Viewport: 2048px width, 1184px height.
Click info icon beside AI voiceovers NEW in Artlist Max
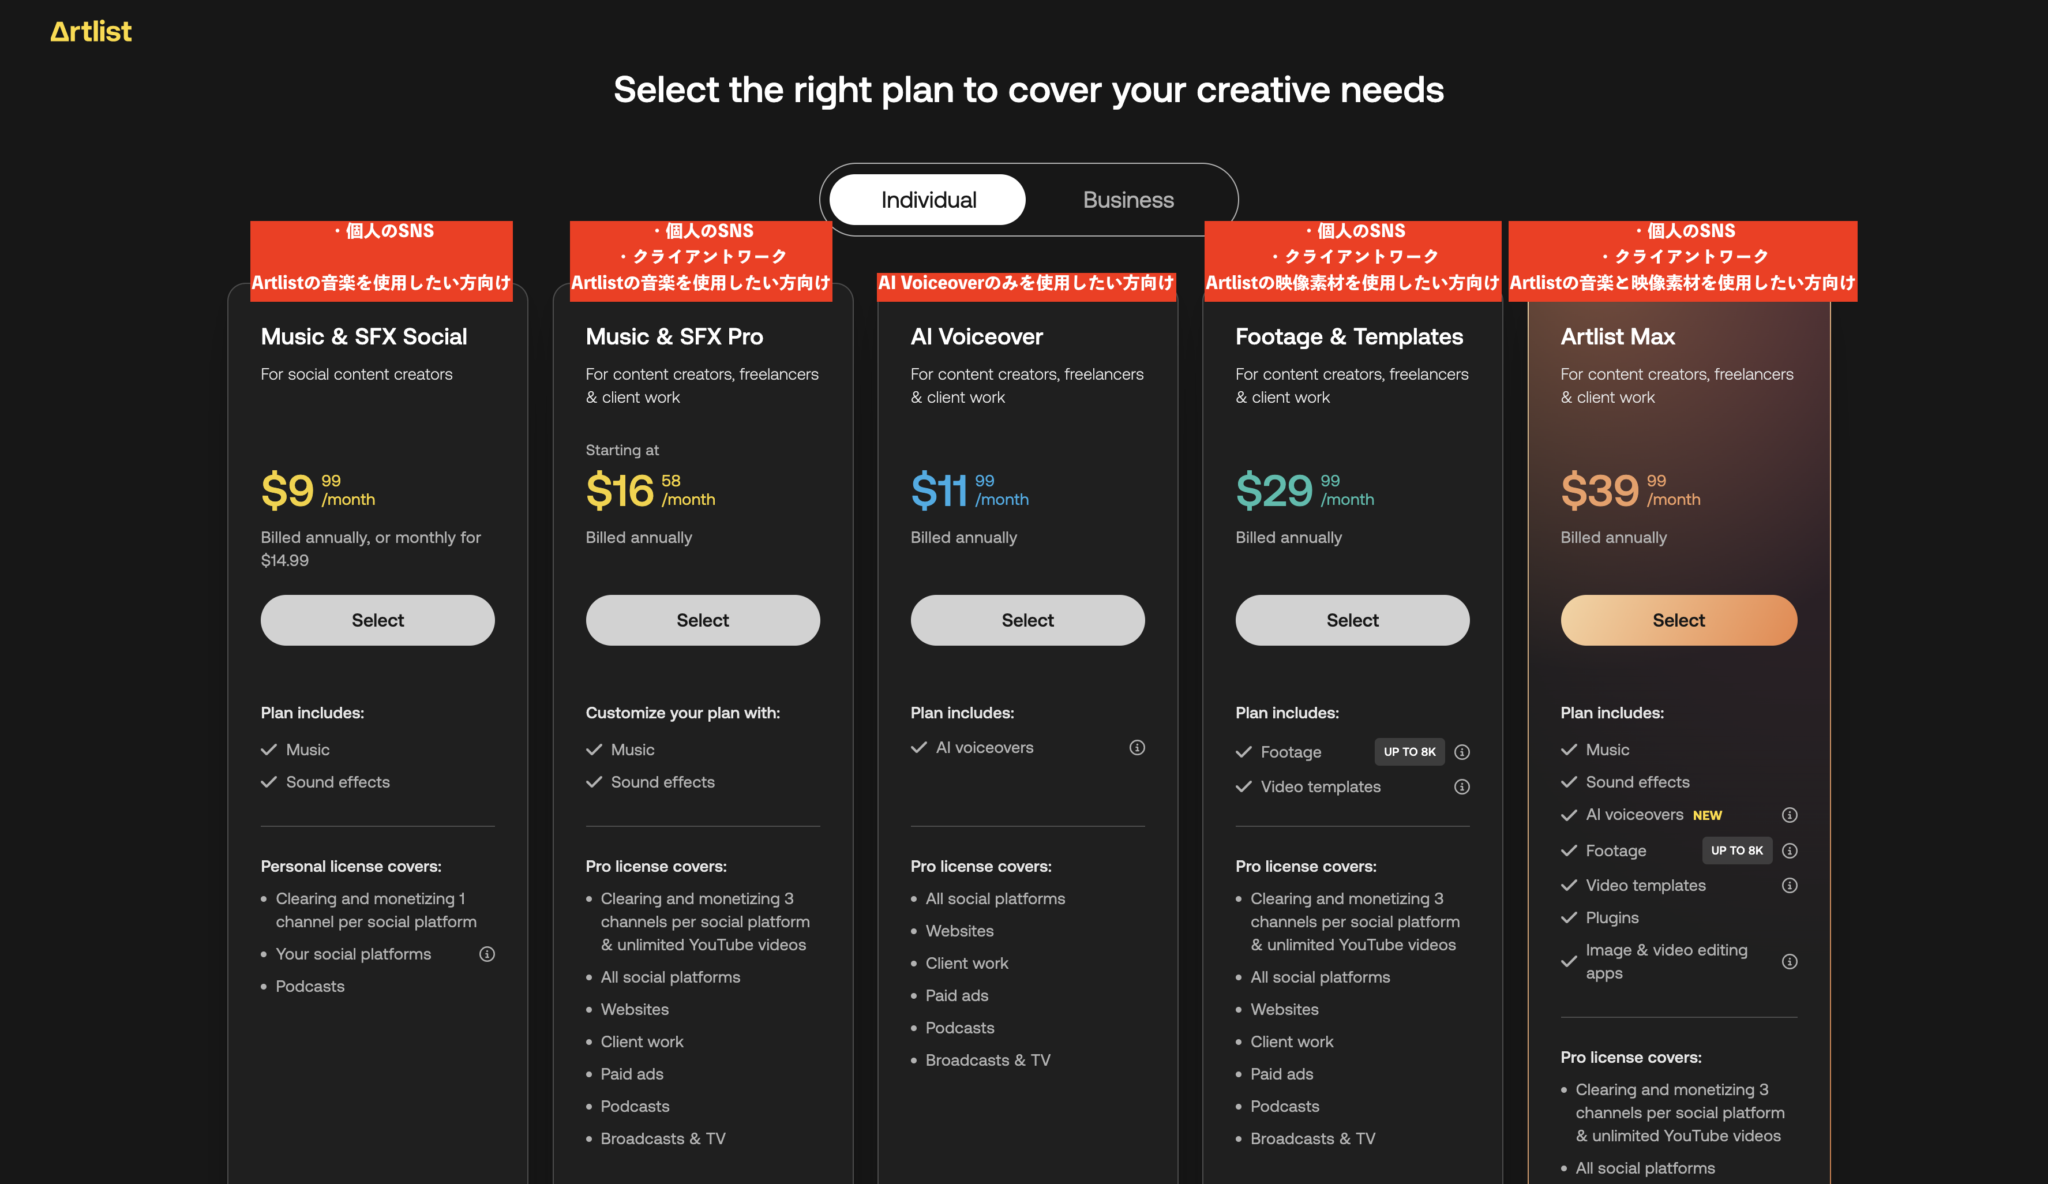[1790, 815]
